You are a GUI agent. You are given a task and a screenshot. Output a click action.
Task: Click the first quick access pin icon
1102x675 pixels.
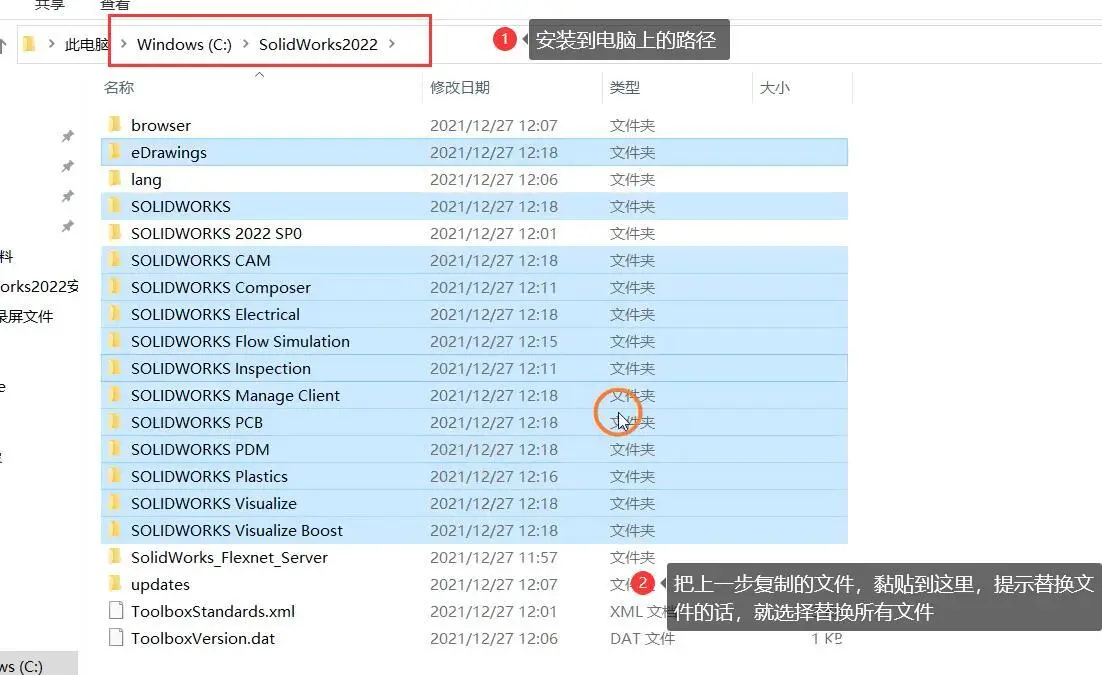click(x=67, y=136)
